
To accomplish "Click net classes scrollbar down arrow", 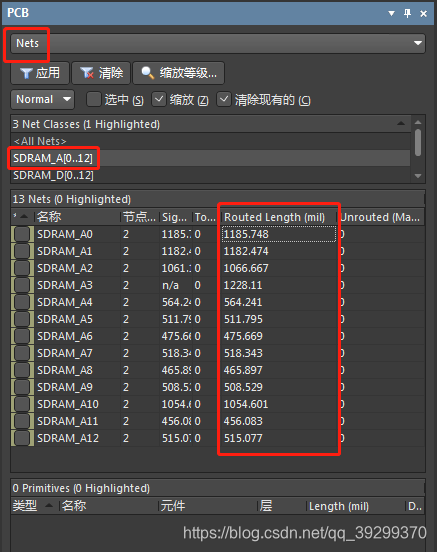I will (x=418, y=176).
